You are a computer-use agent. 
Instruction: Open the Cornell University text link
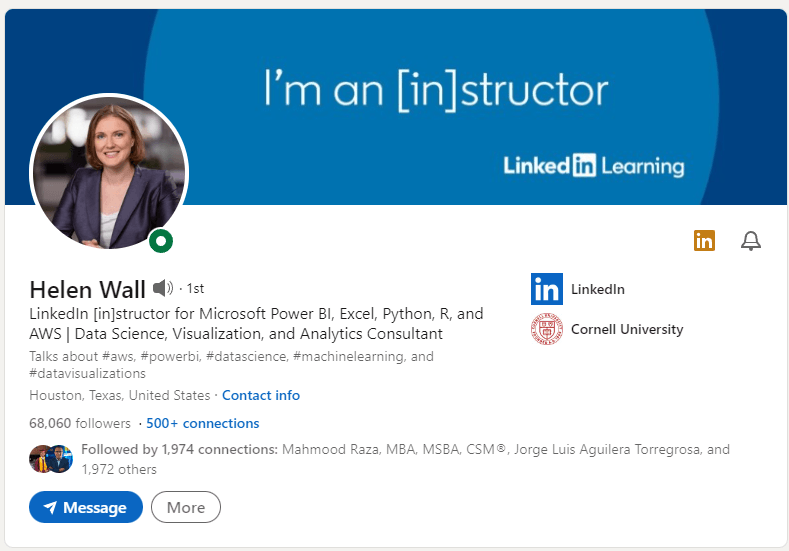pos(627,329)
